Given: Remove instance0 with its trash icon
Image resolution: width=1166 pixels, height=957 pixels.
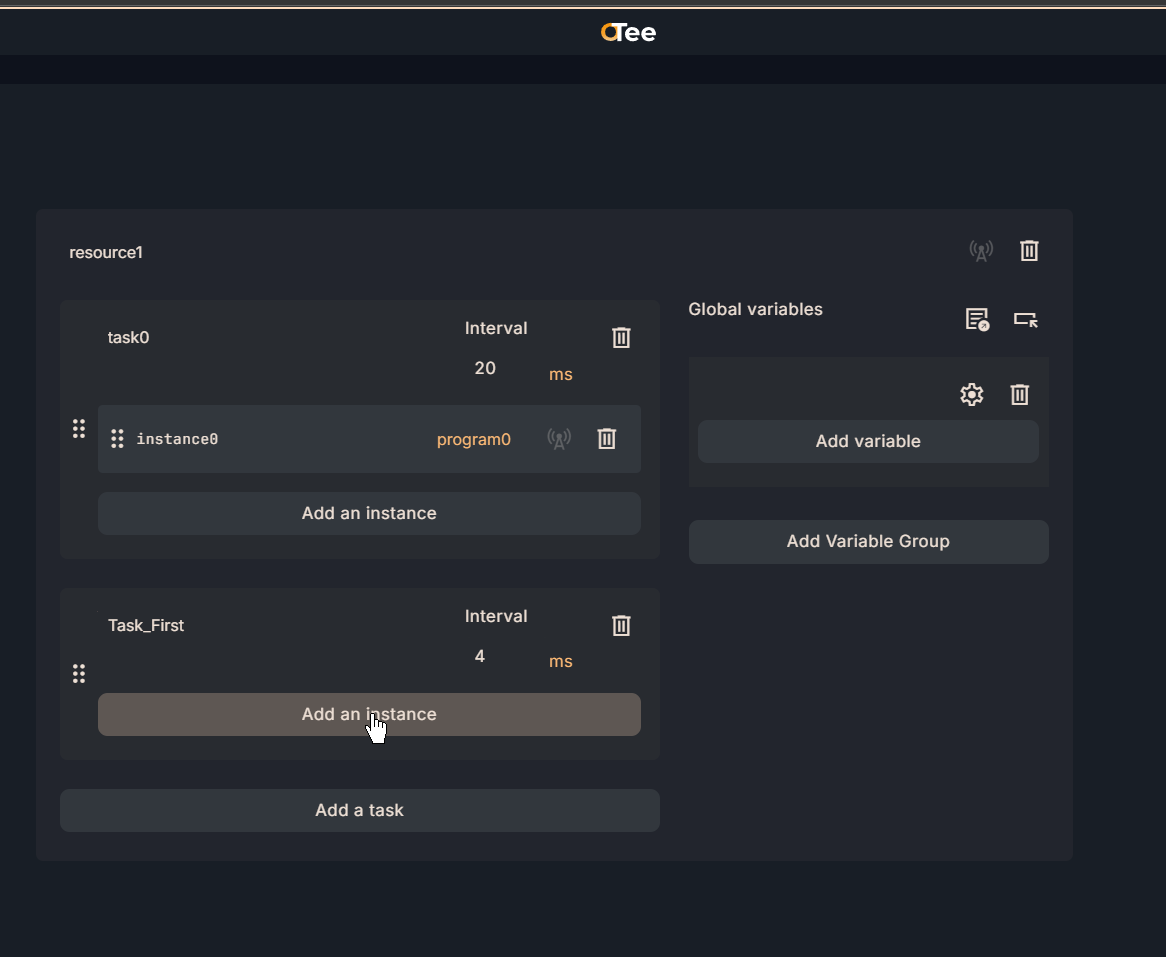Looking at the screenshot, I should click(x=607, y=439).
